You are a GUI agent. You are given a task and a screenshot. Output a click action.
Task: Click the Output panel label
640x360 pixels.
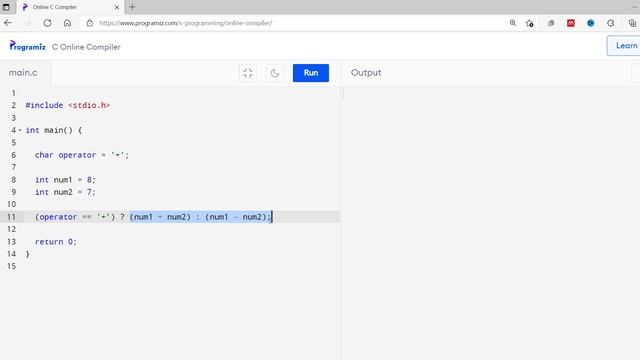pos(366,73)
